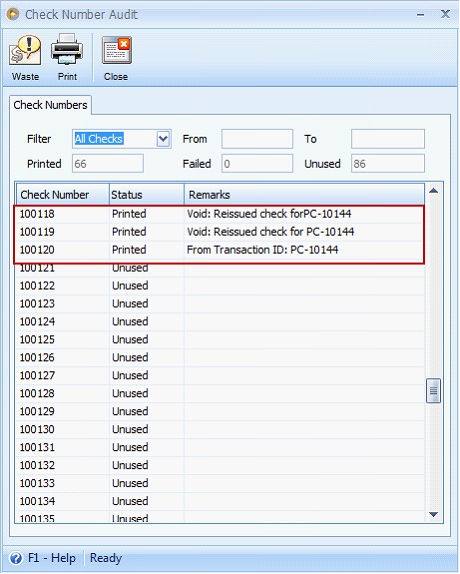Open the Filter dropdown arrow
The image size is (460, 574).
(x=163, y=139)
